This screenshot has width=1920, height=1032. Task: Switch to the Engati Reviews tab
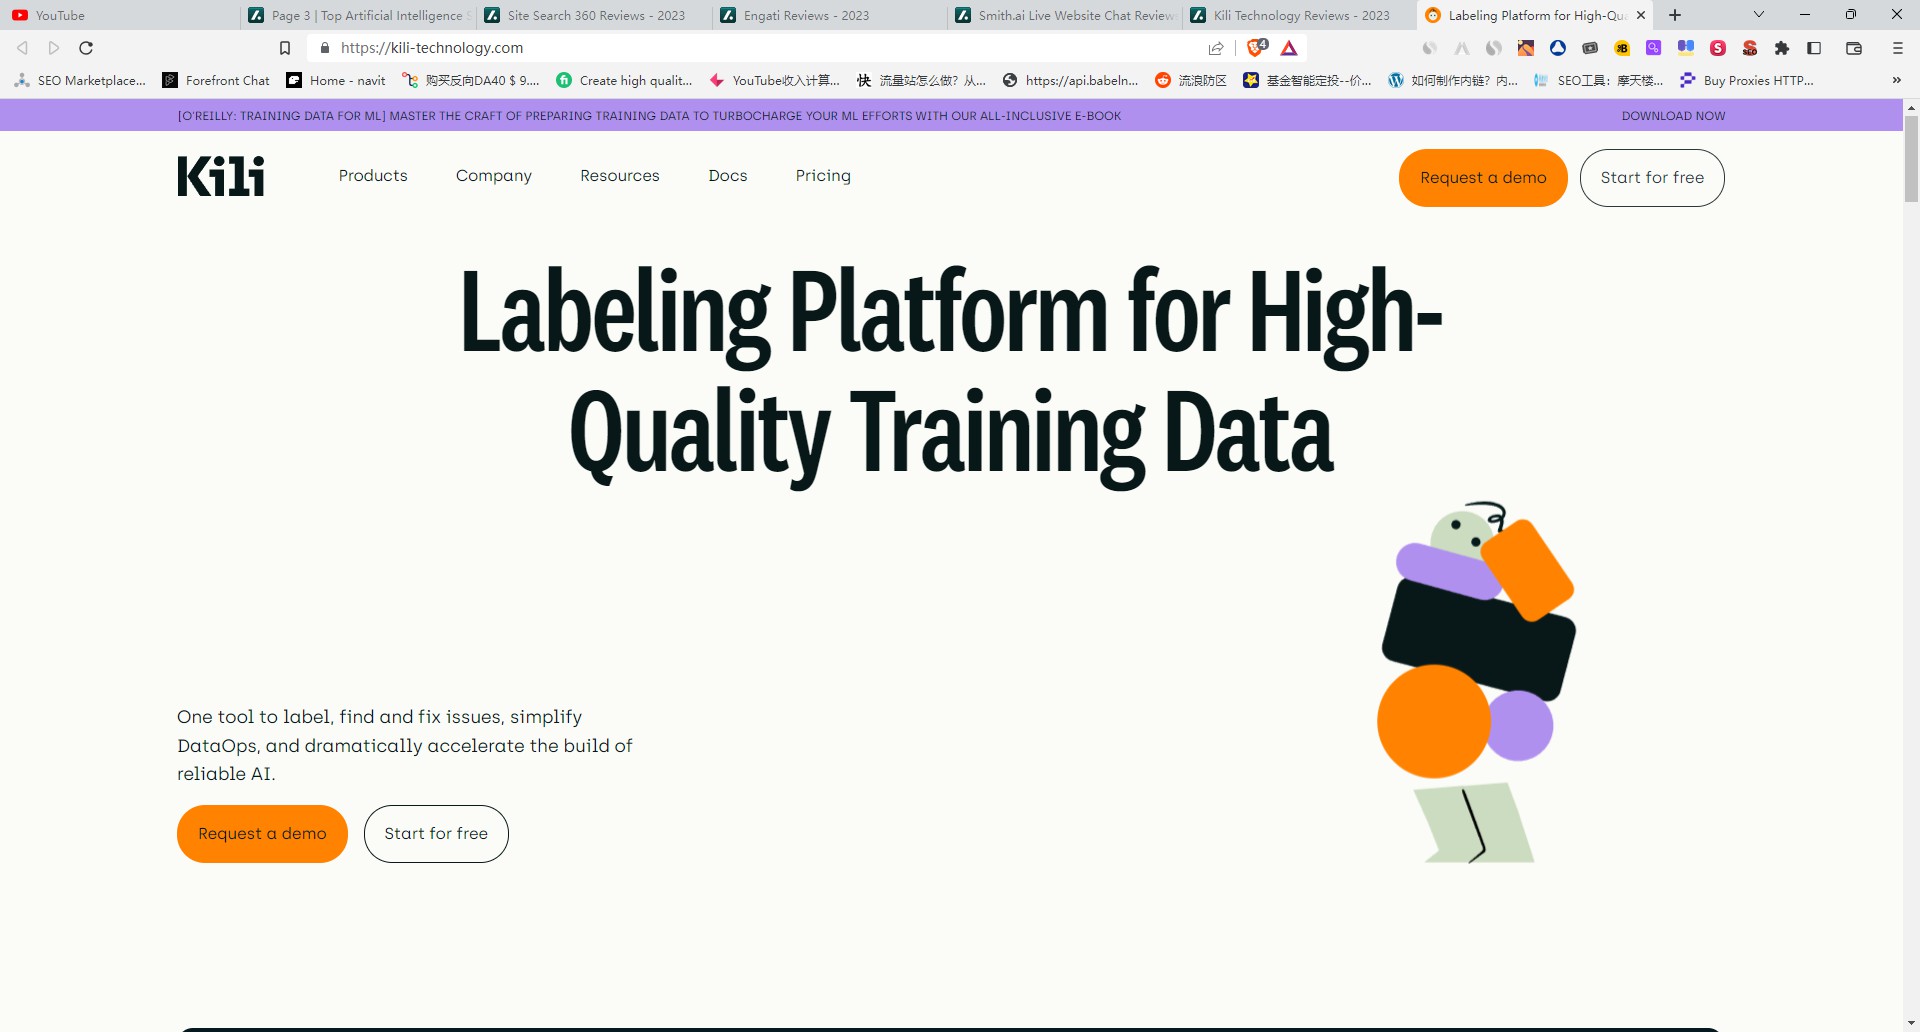point(806,15)
